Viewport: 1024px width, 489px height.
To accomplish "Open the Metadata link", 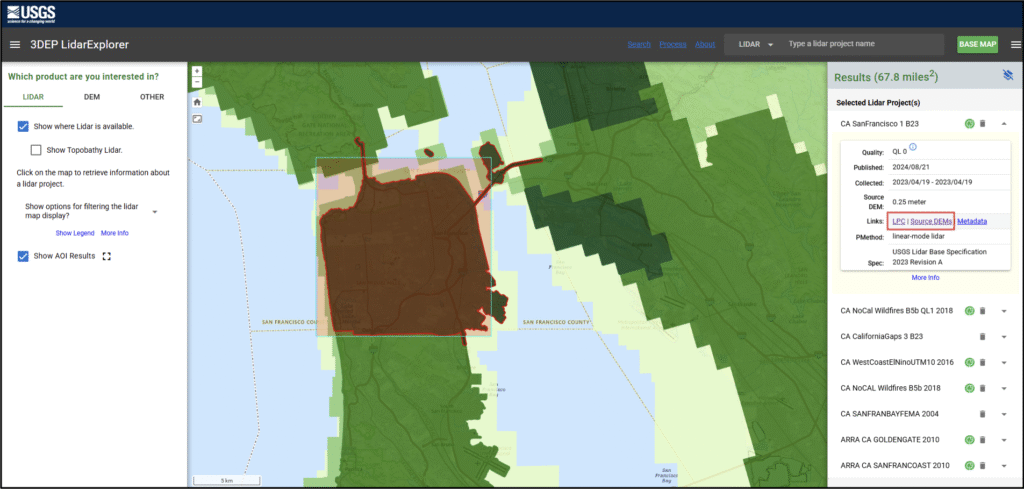I will click(972, 221).
